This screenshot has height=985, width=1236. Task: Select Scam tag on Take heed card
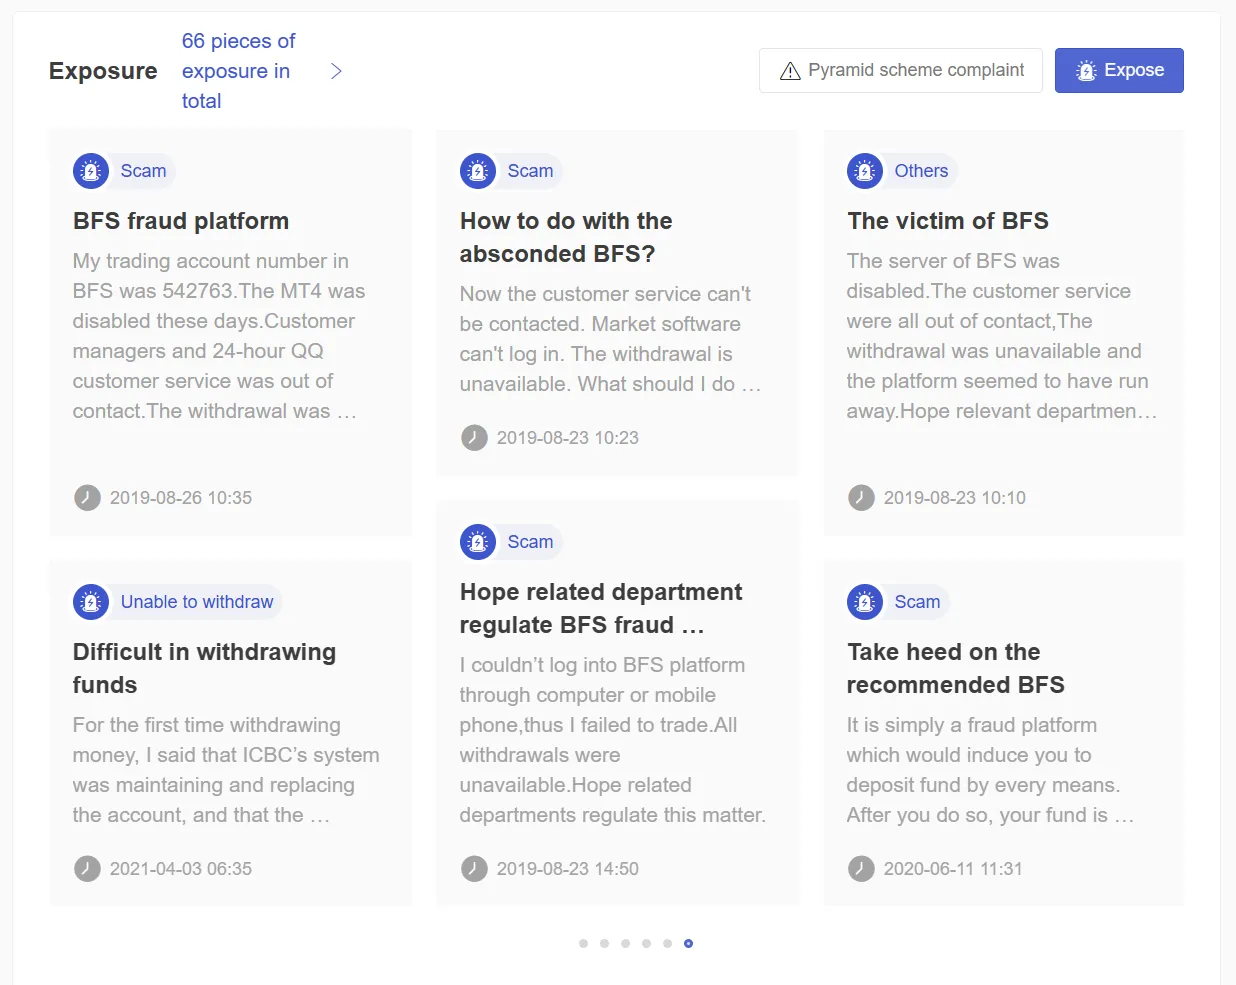coord(917,602)
